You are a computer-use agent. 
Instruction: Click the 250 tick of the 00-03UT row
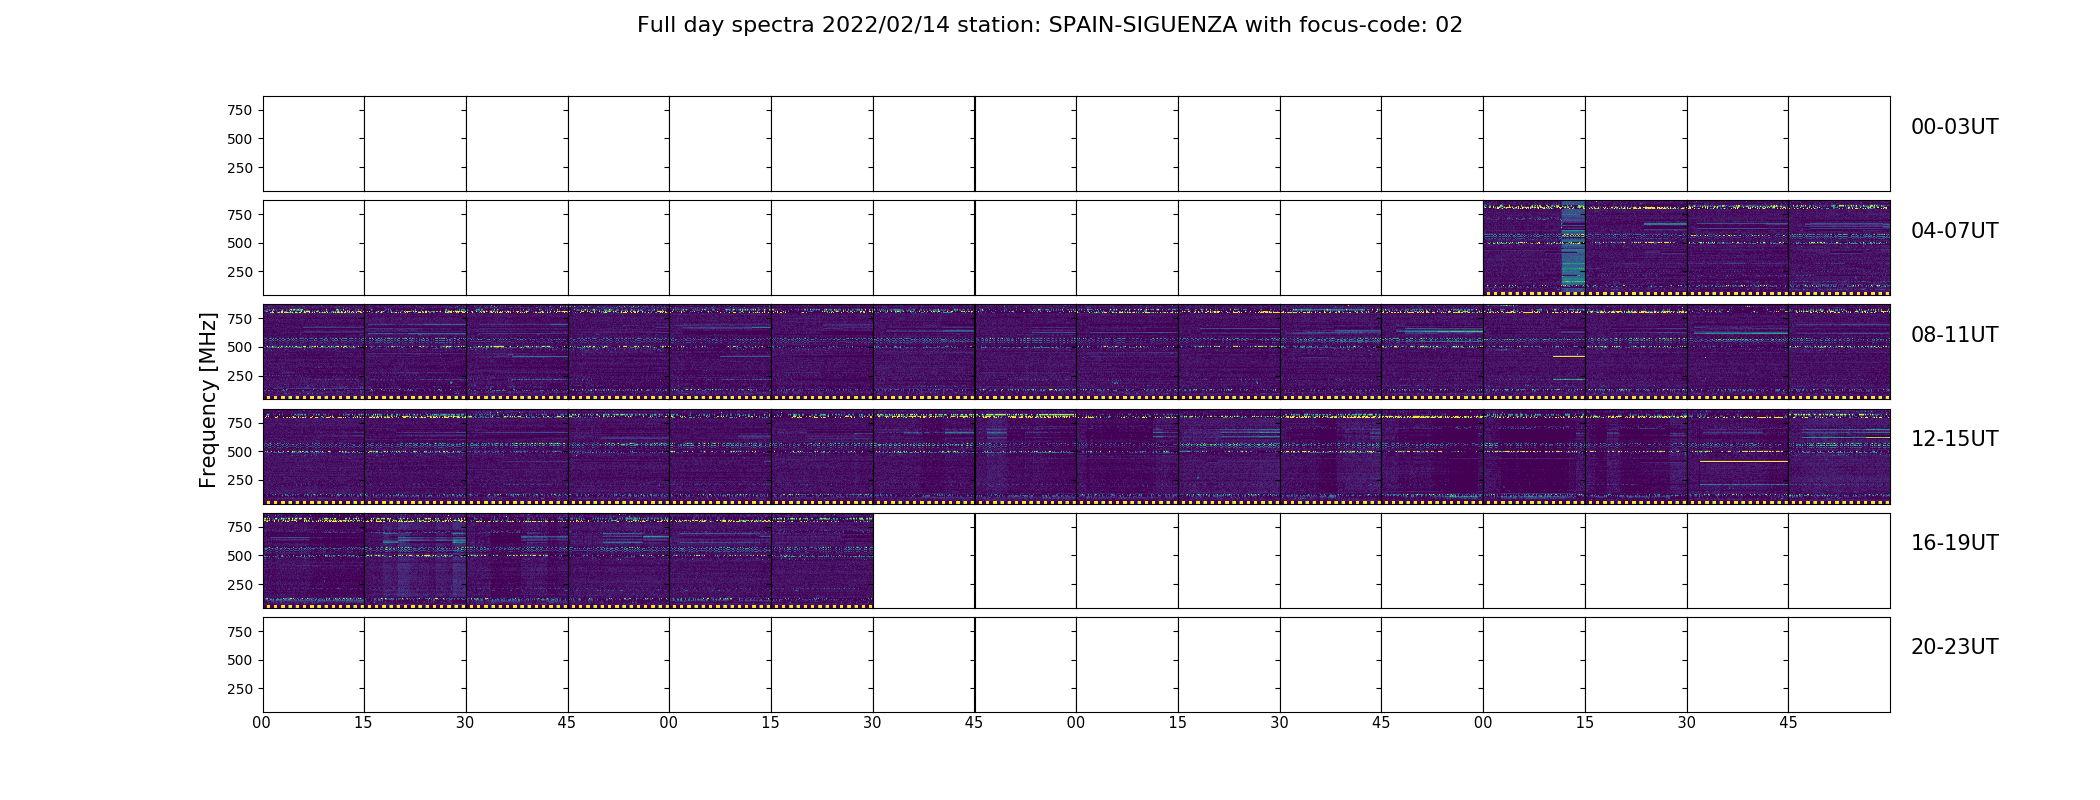tap(240, 168)
